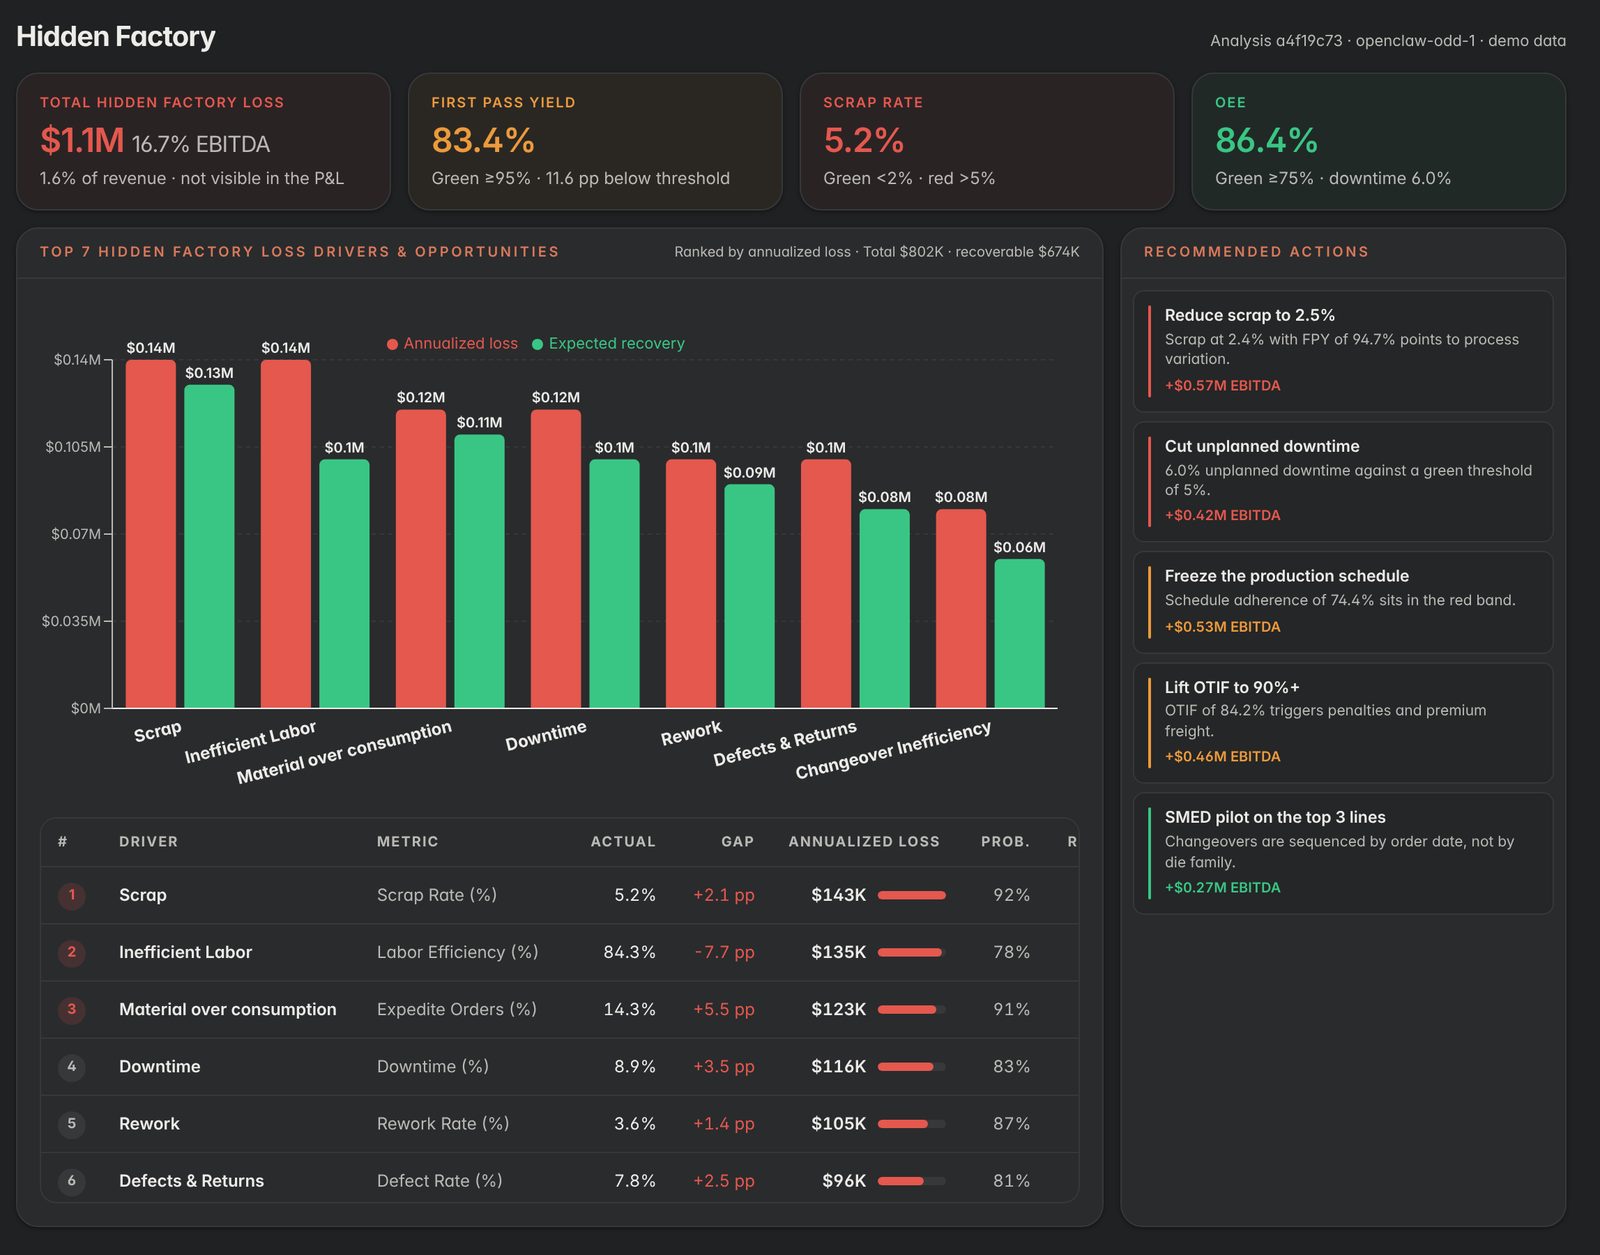Open Freeze the production schedule action
Viewport: 1600px width, 1255px height.
pyautogui.click(x=1343, y=602)
